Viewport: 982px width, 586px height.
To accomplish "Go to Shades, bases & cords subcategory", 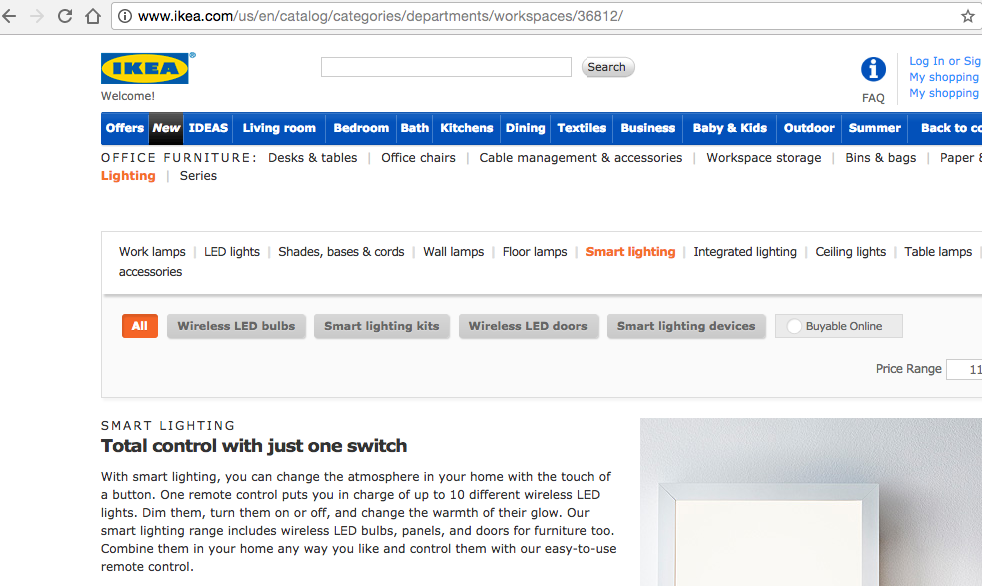I will click(341, 252).
